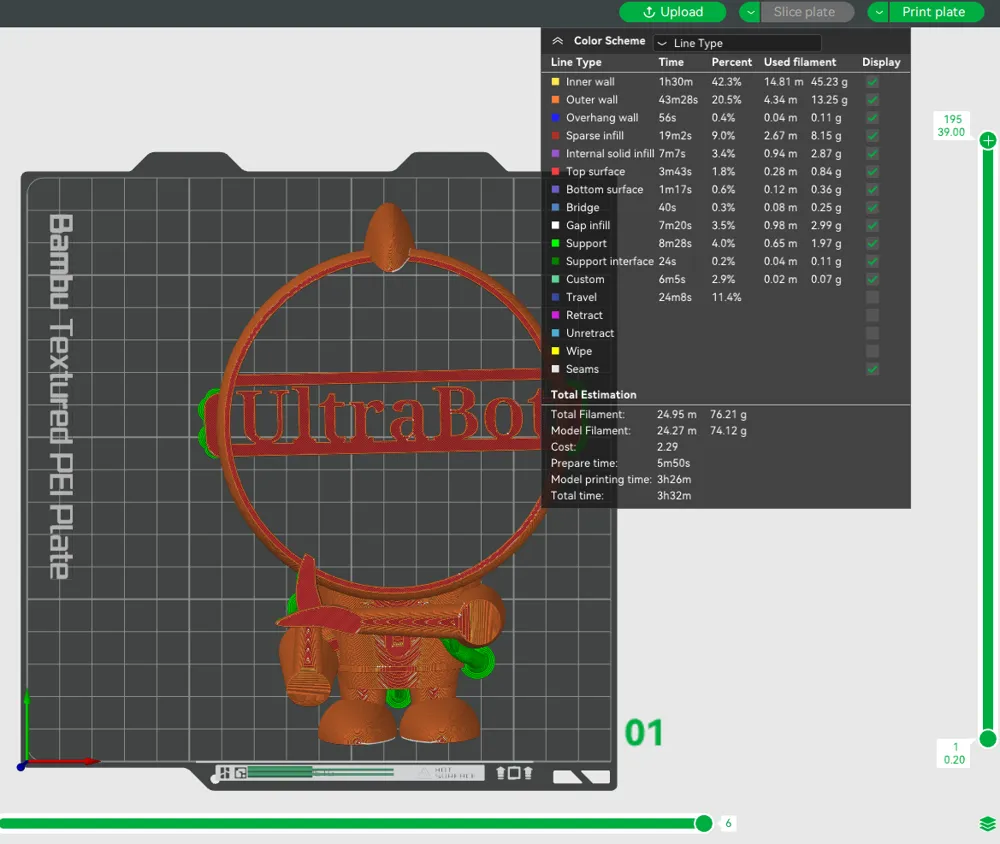Toggle Custom display checkbox
Screen dimensions: 1000x844
pyautogui.click(x=872, y=279)
